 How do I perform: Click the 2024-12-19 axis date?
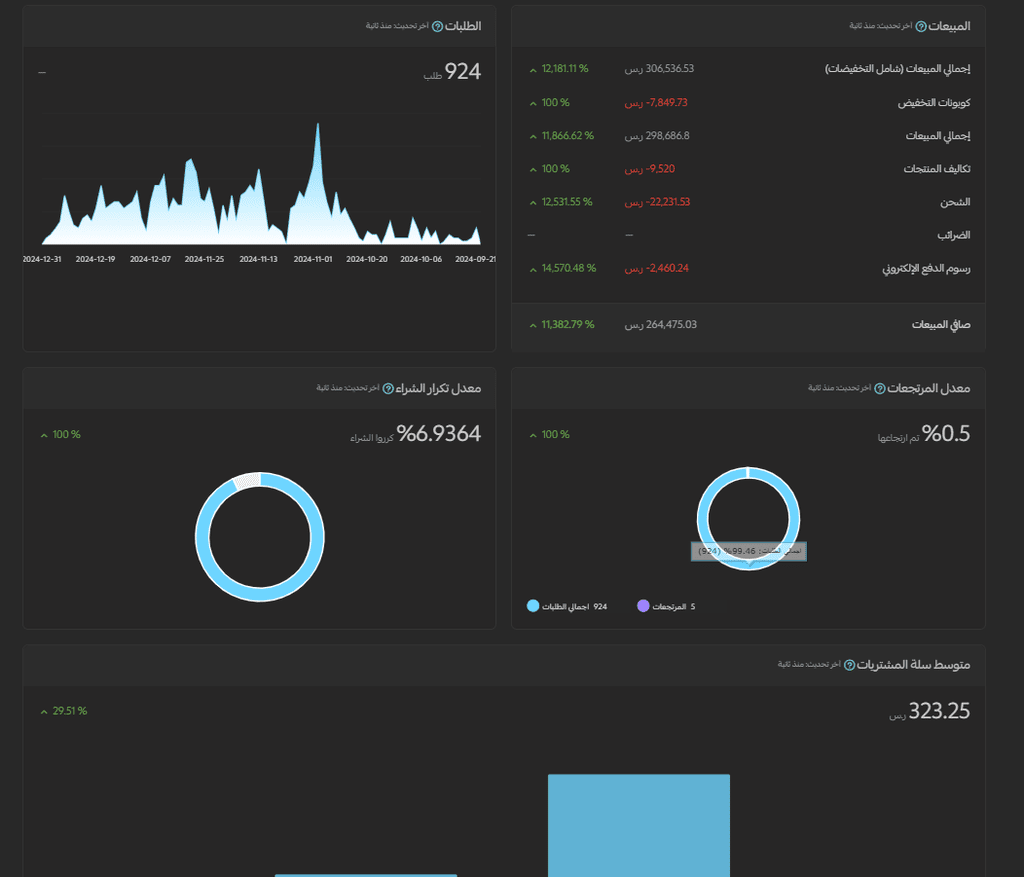pos(95,259)
